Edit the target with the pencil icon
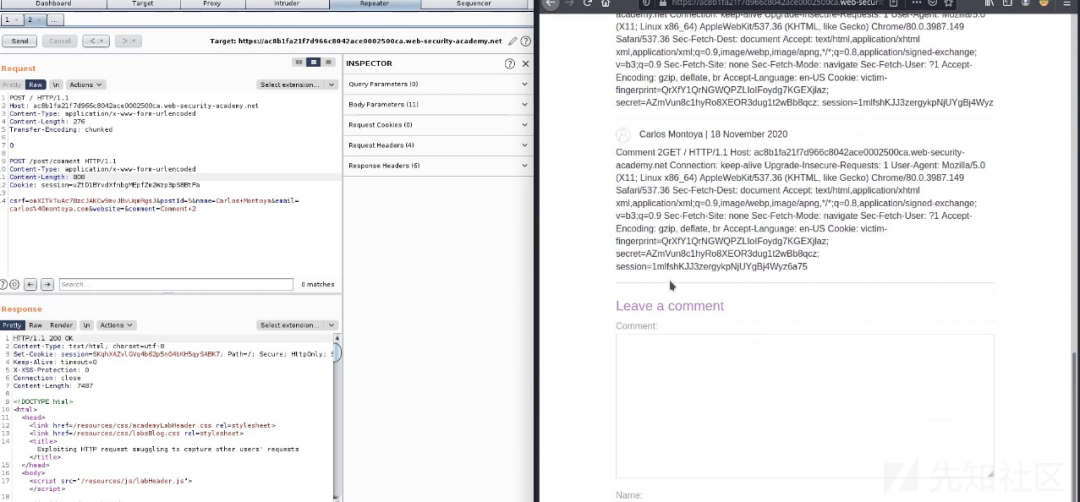 (x=512, y=41)
